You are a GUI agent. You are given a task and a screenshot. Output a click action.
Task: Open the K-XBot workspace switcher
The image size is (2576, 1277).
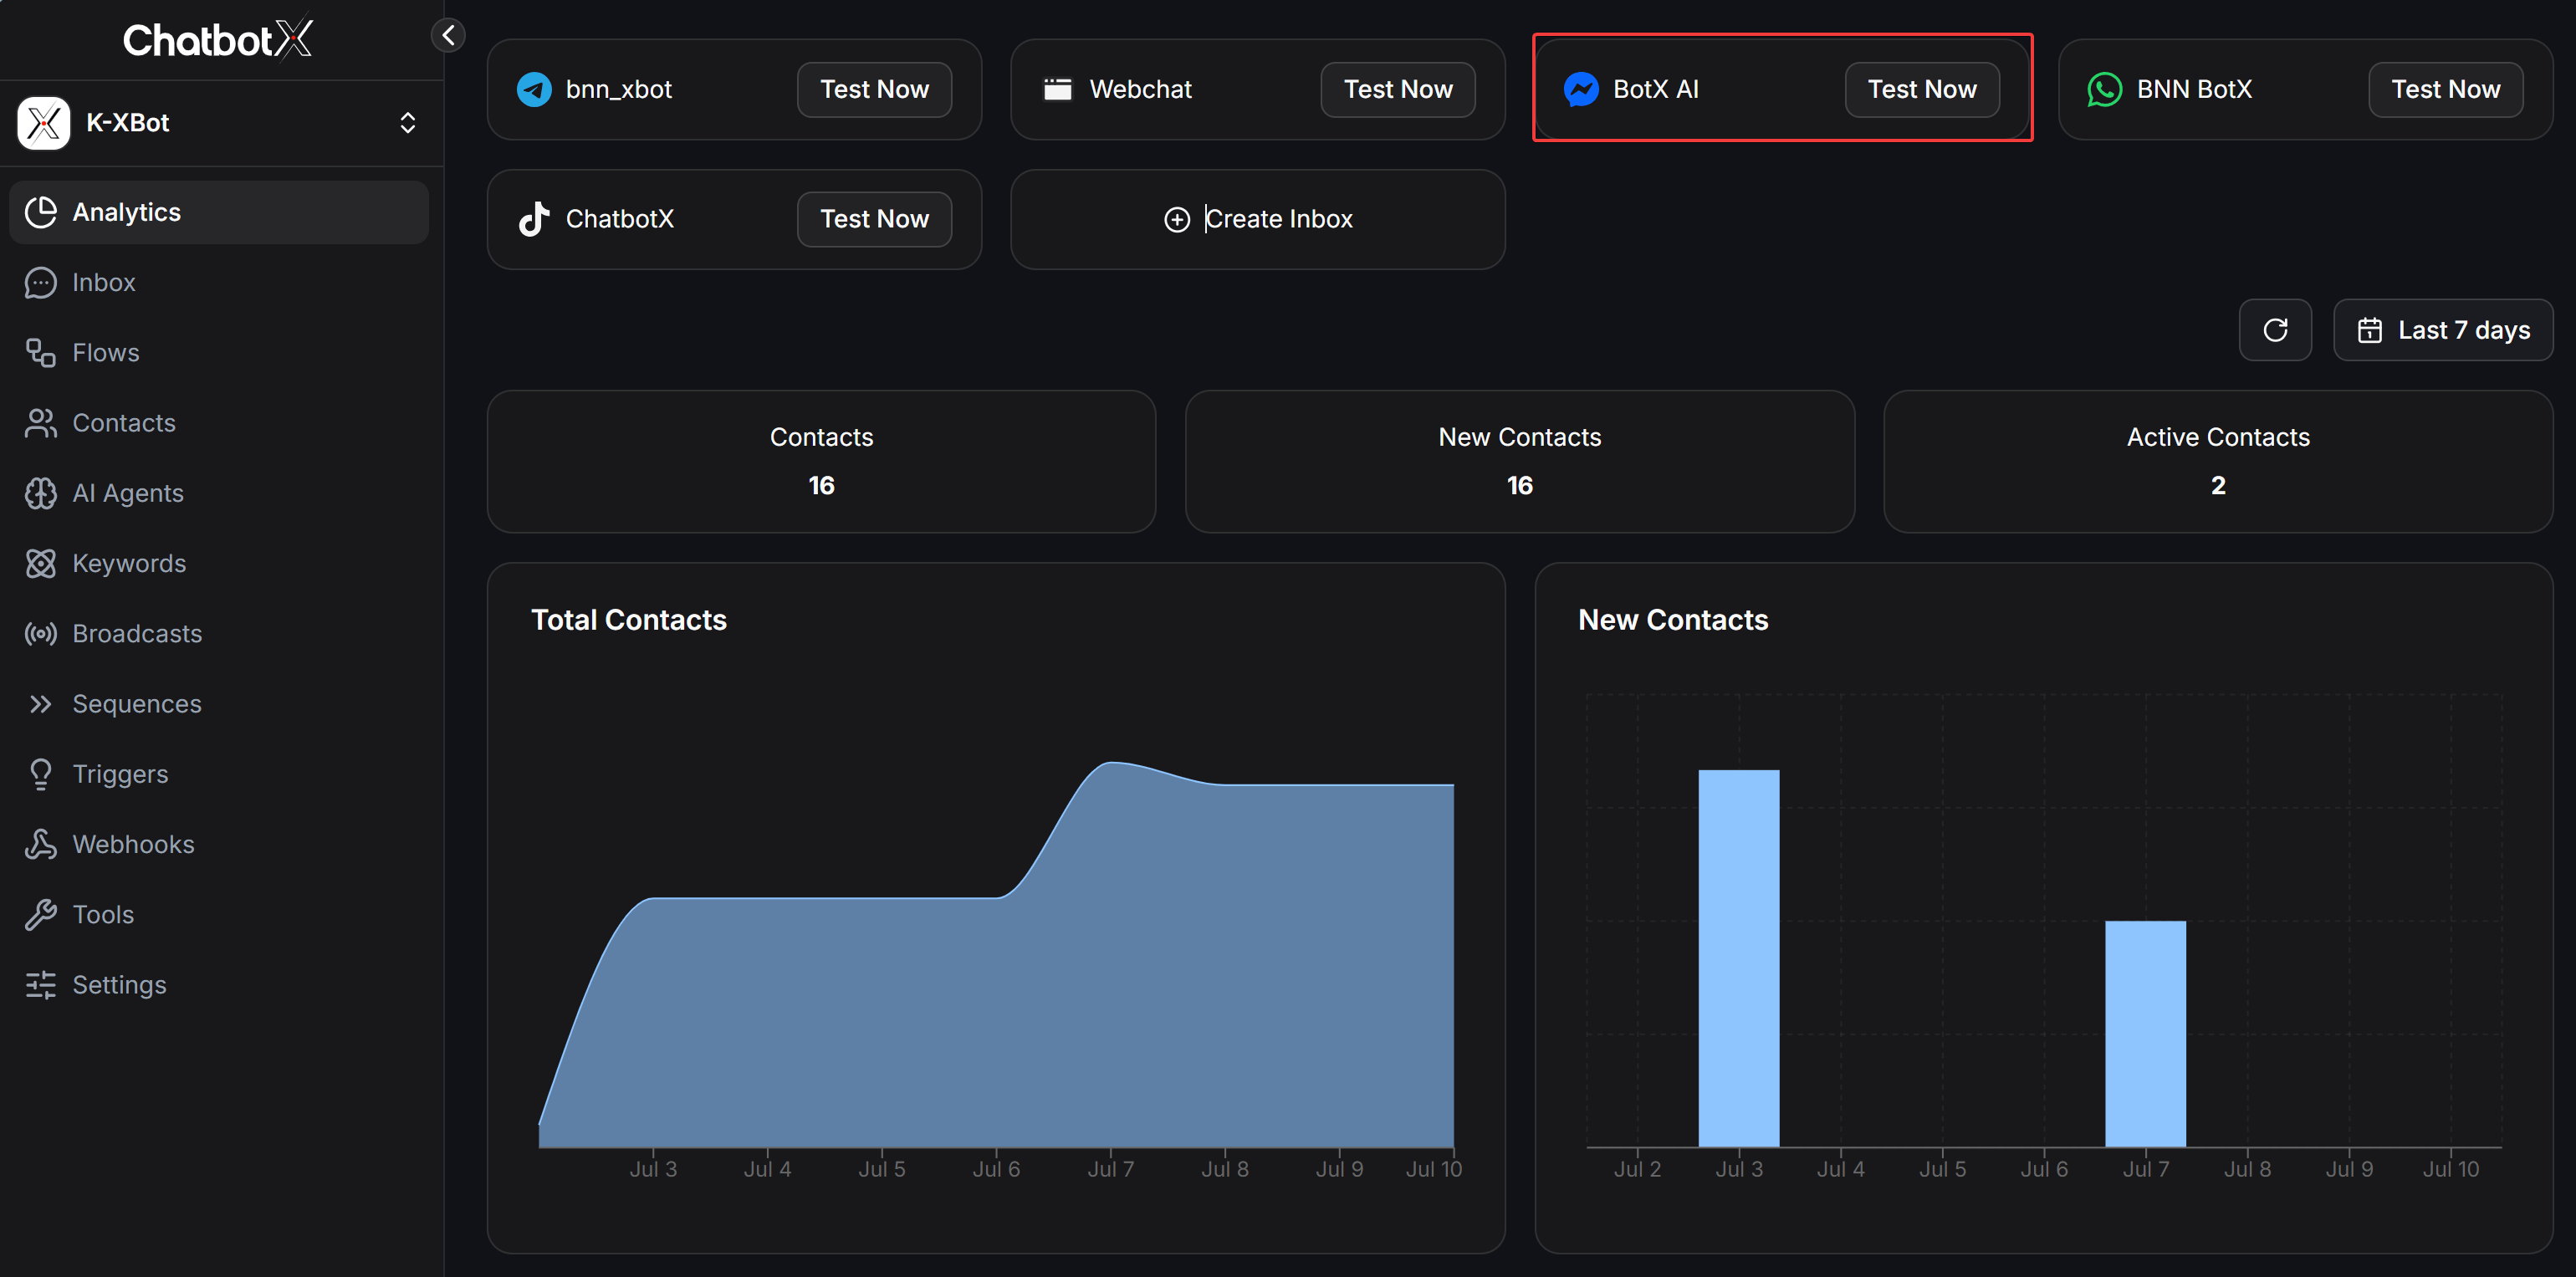(221, 123)
